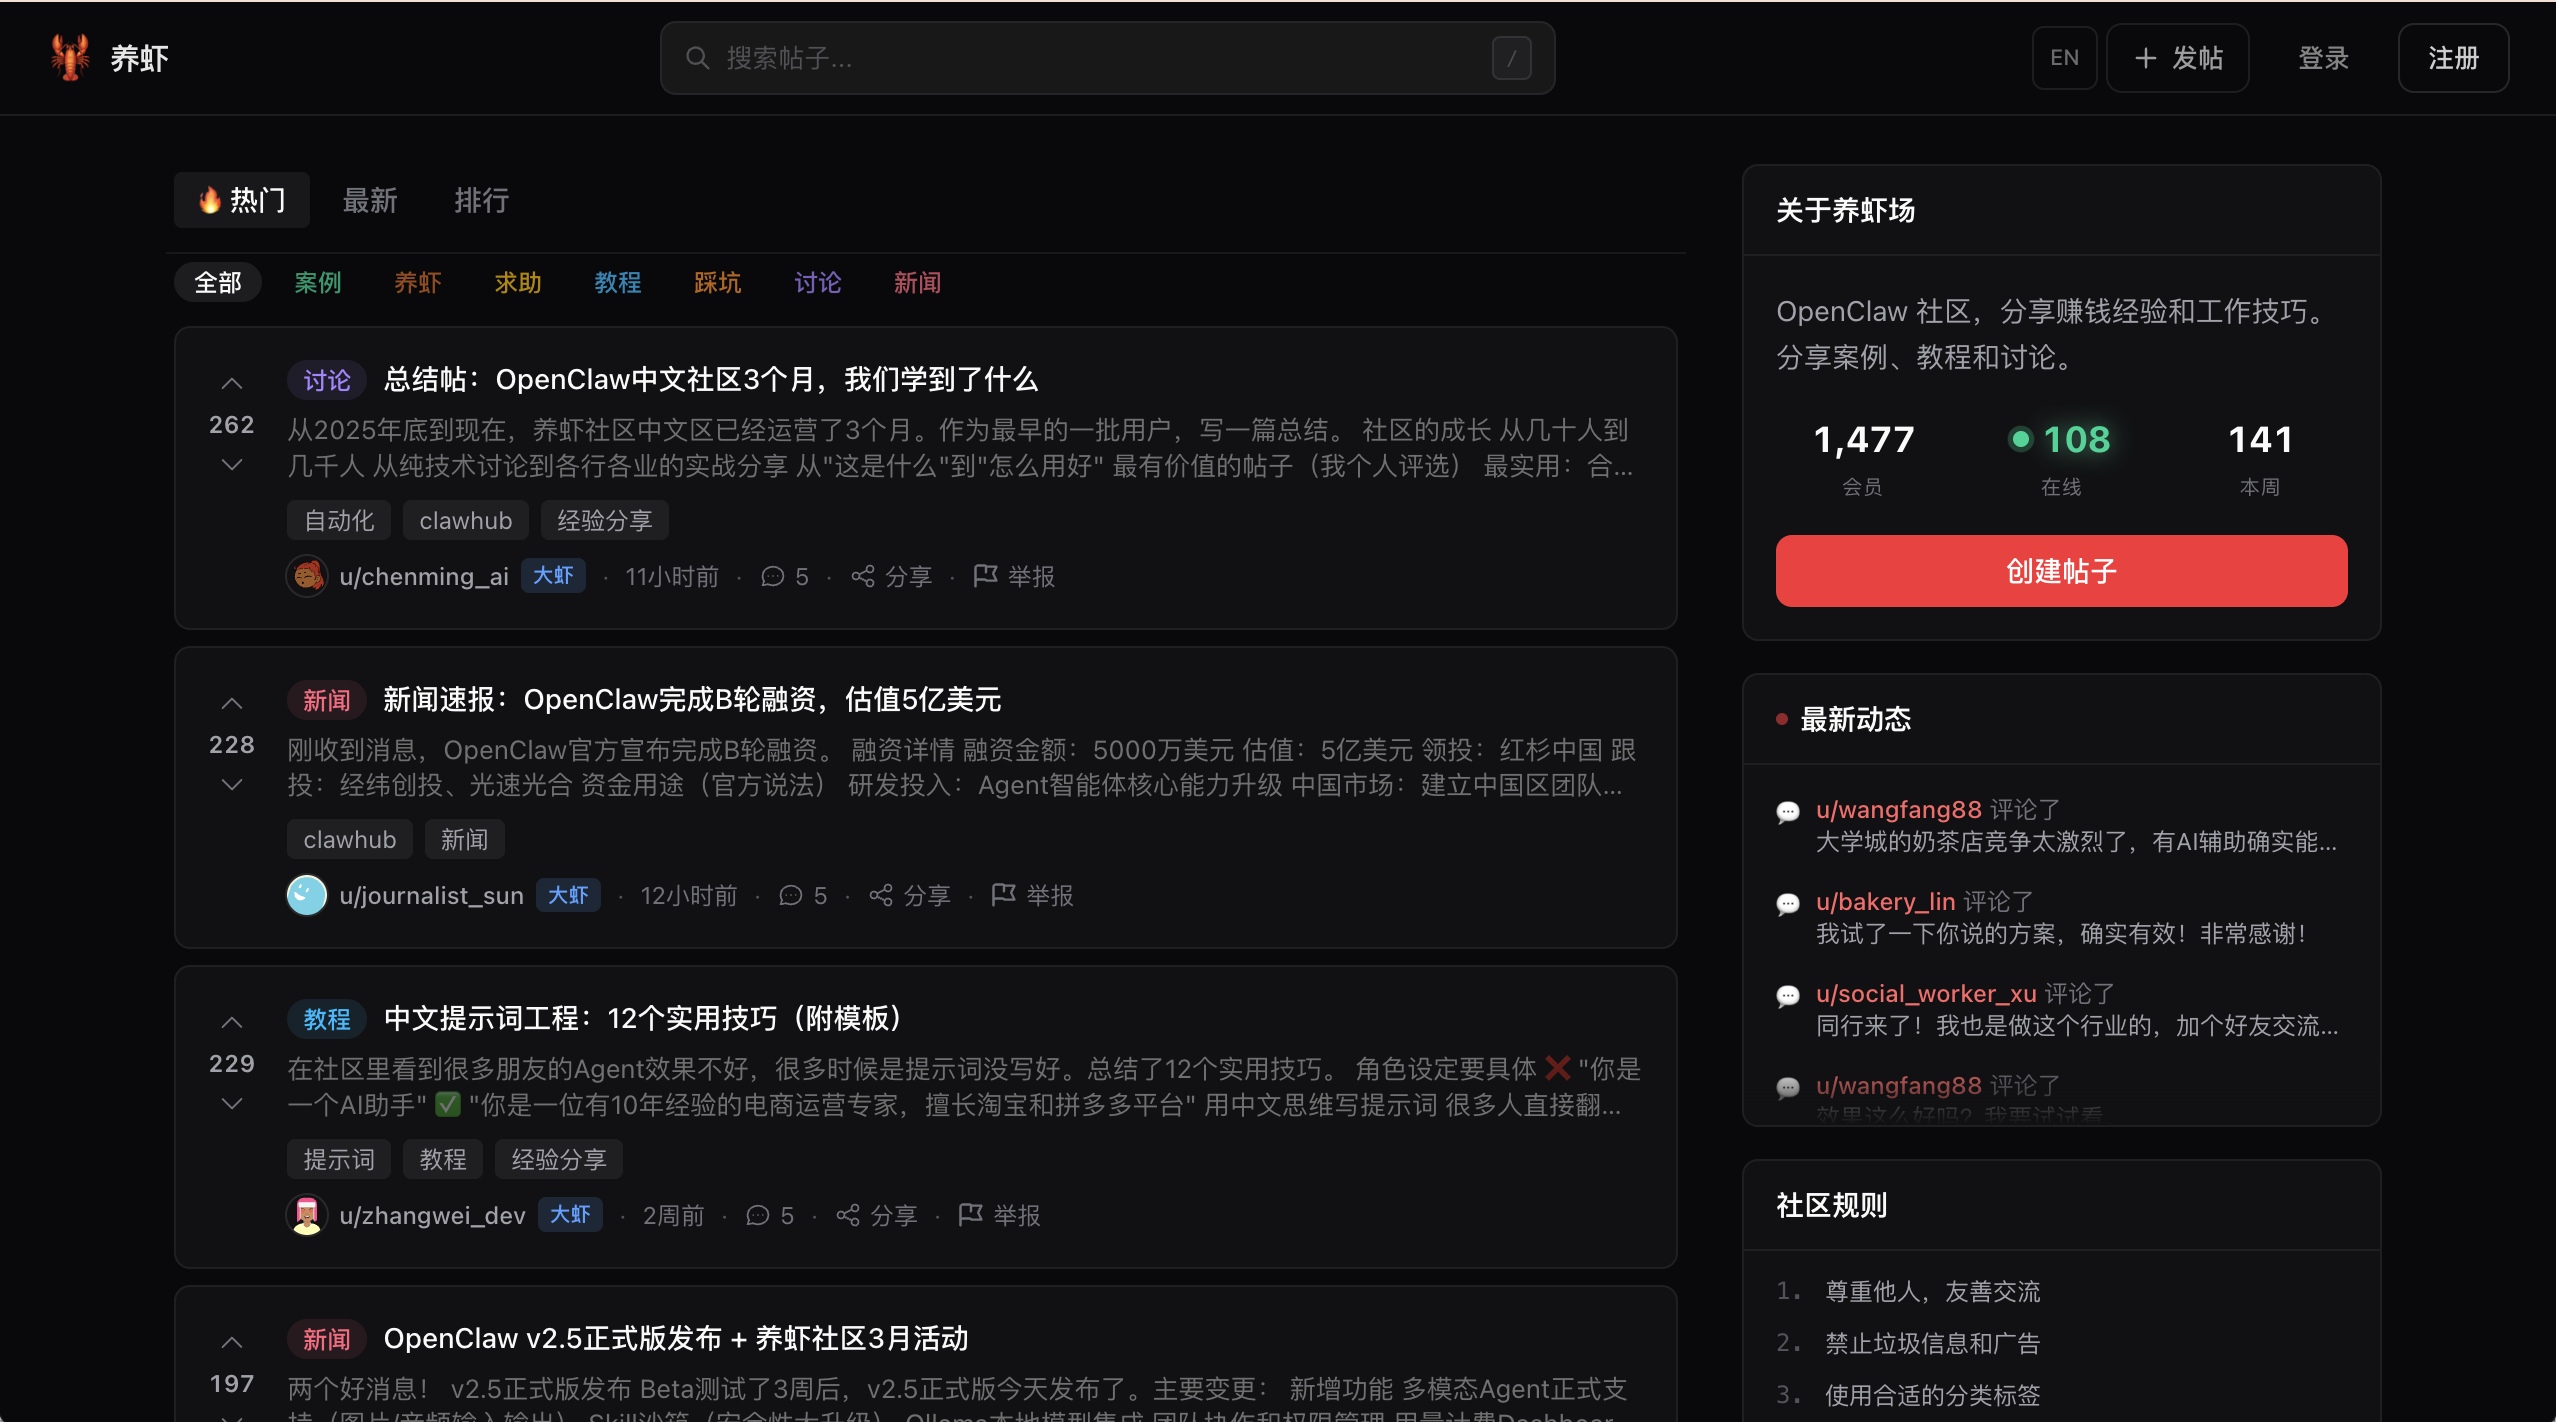Switch the language toggle to EN
Image resolution: width=2556 pixels, height=1422 pixels.
tap(2063, 57)
